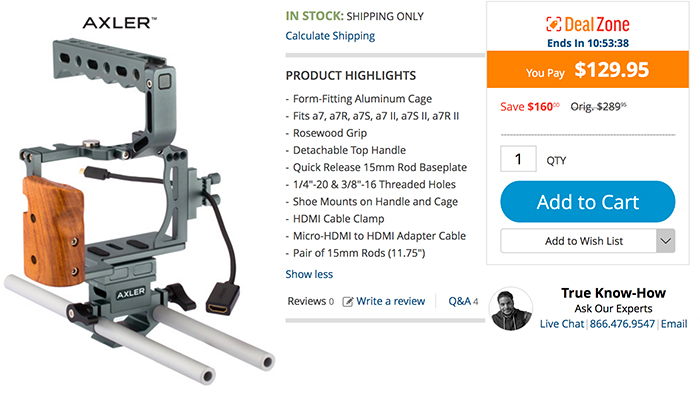Open the Write a review link
Viewport: 700px width, 395px height.
(x=390, y=301)
